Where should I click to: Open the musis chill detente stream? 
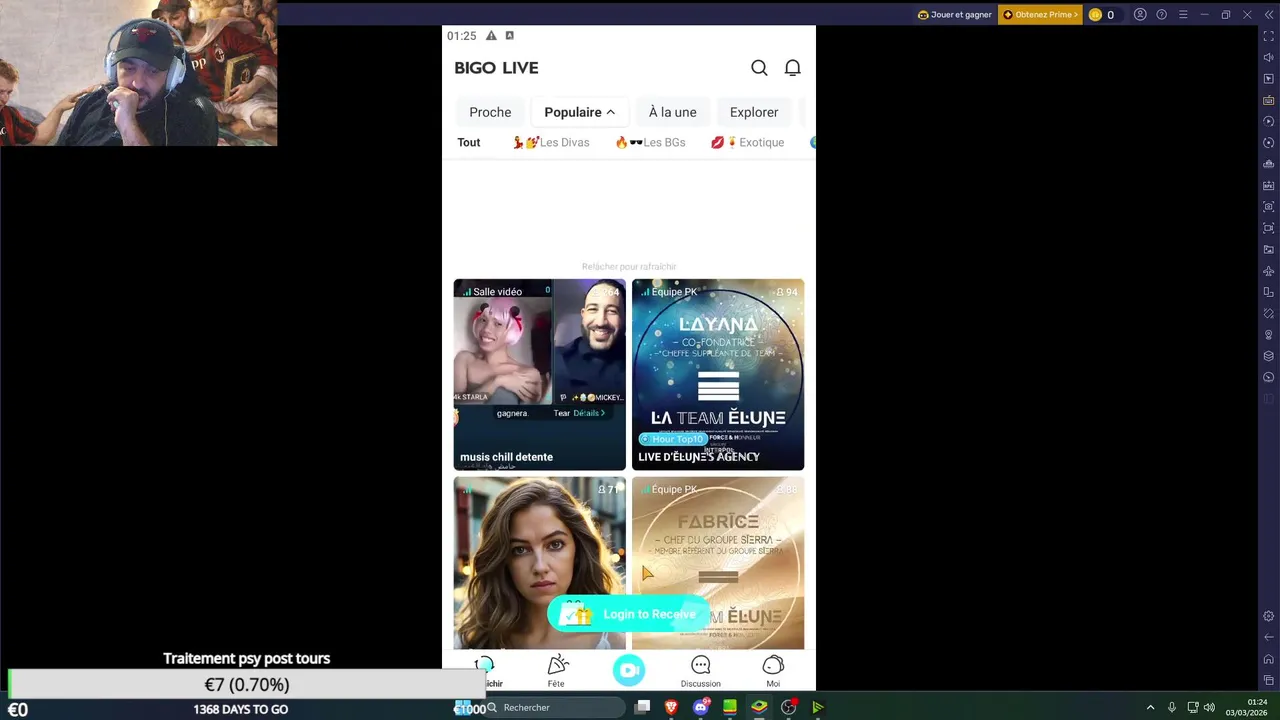539,374
